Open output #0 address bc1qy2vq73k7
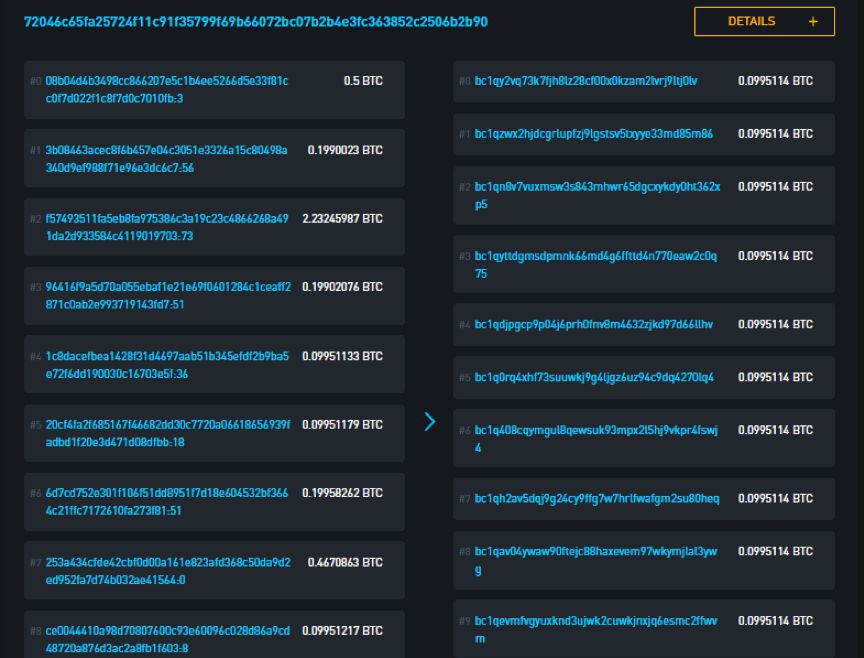Image resolution: width=864 pixels, height=658 pixels. (x=586, y=81)
